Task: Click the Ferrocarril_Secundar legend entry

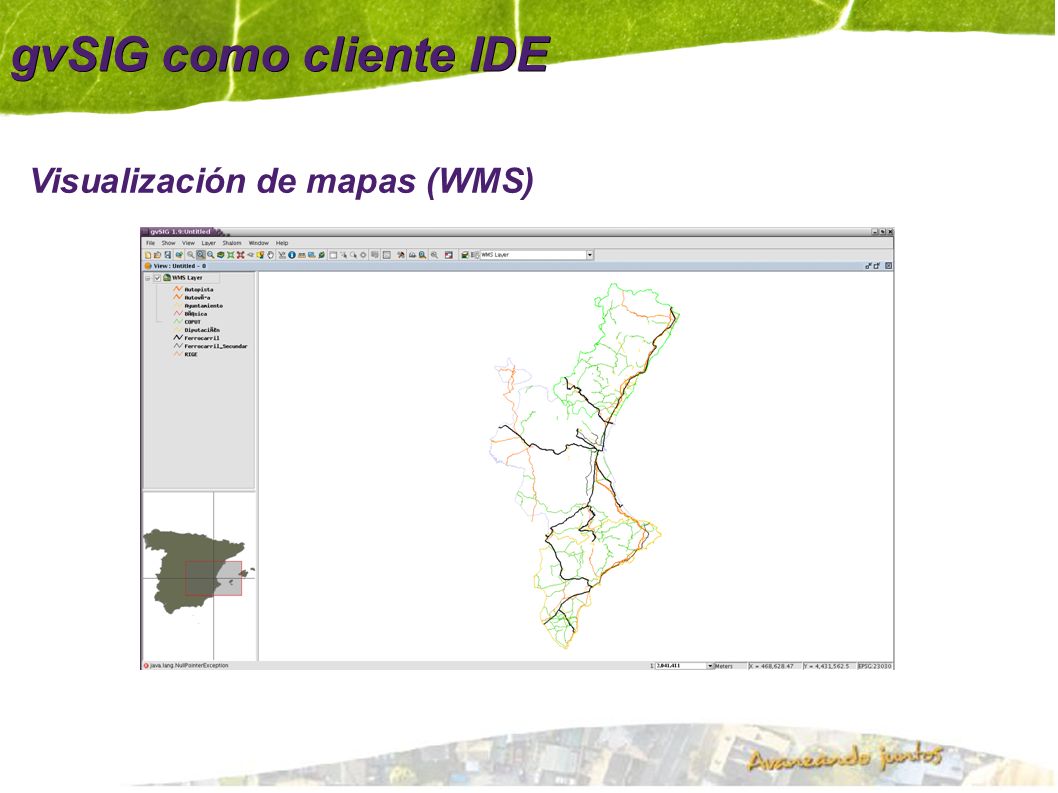Action: tap(216, 346)
